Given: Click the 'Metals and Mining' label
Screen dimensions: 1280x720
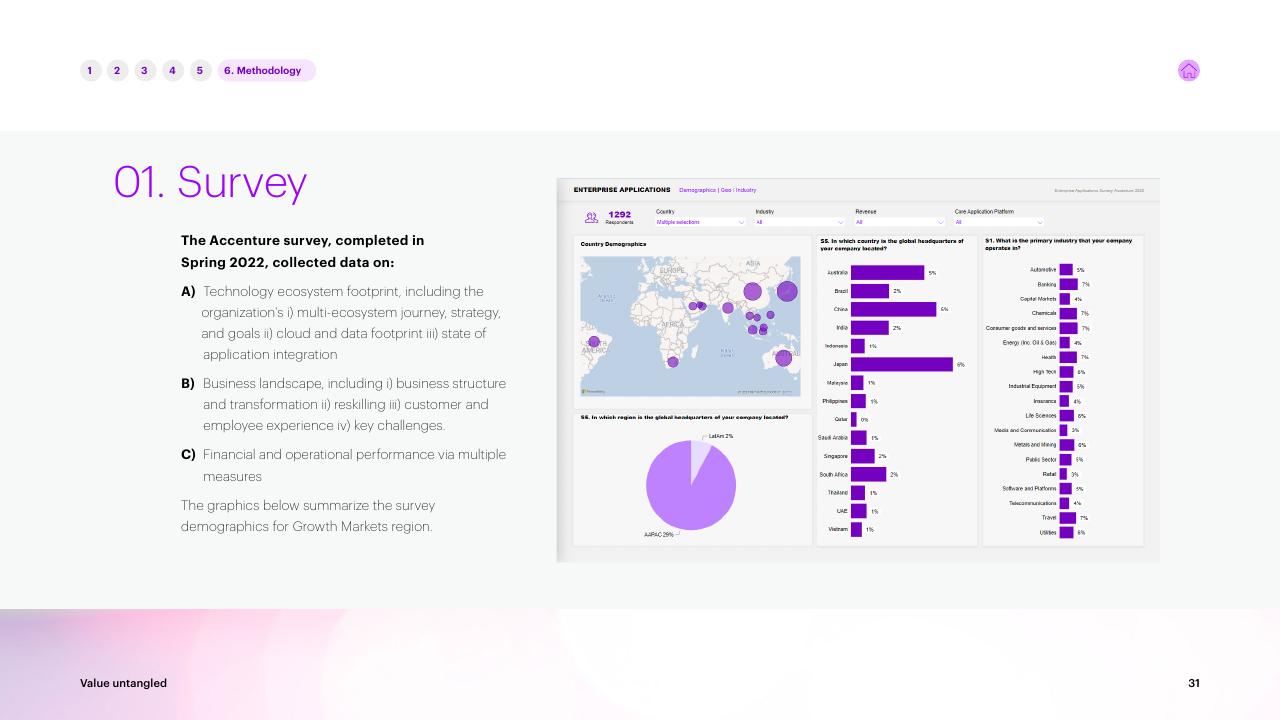Looking at the screenshot, I should [1035, 445].
